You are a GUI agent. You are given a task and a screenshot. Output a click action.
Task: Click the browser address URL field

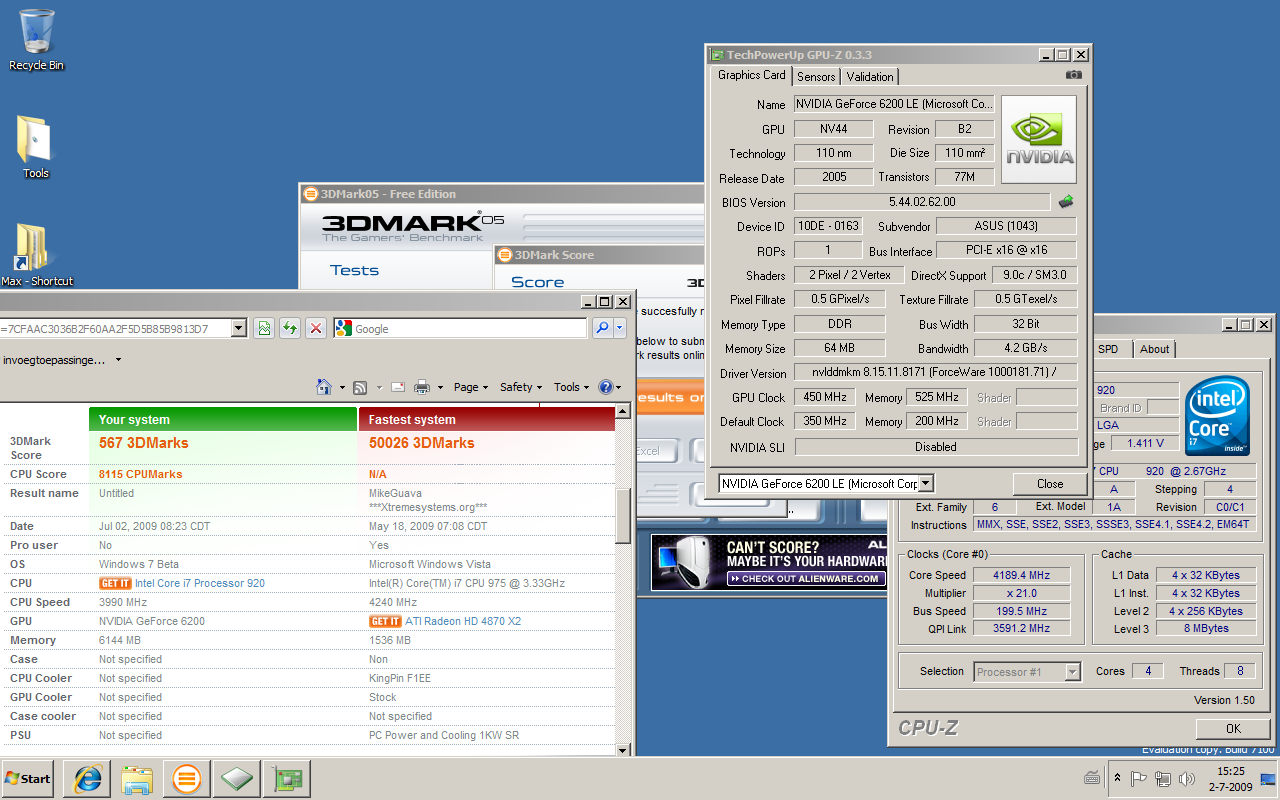(115, 328)
